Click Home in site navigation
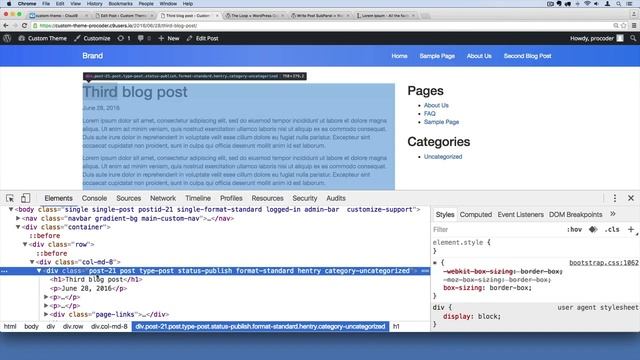The width and height of the screenshot is (640, 360). tap(399, 56)
